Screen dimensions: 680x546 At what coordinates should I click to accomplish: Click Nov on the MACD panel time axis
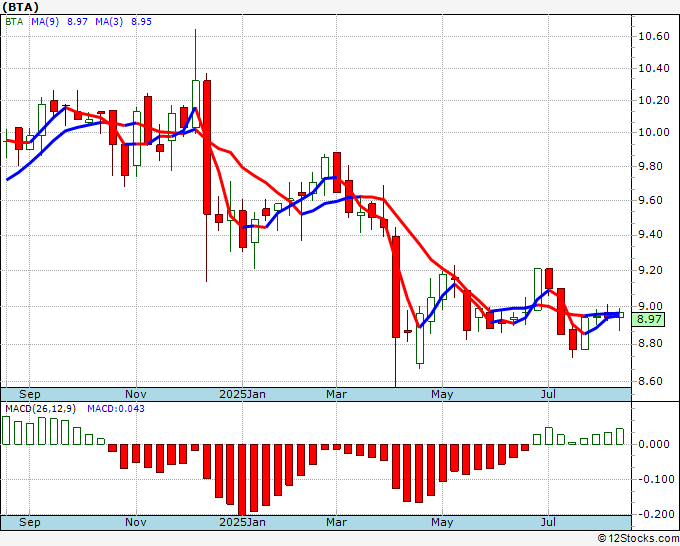[136, 522]
